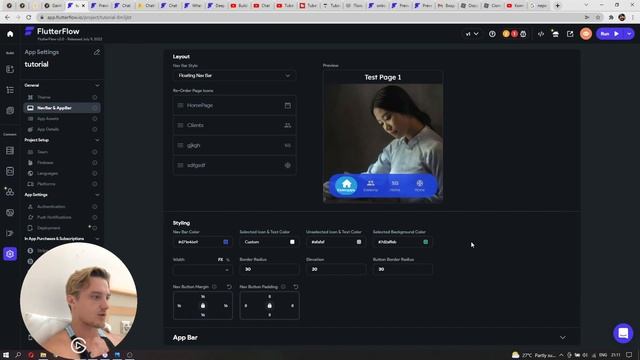Open the API Calls icon in left rail
The height and width of the screenshot is (360, 640).
pos(10,171)
